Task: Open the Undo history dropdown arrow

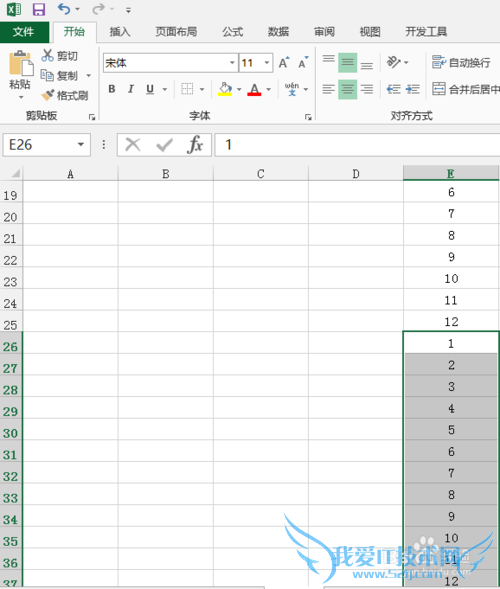Action: click(x=77, y=9)
